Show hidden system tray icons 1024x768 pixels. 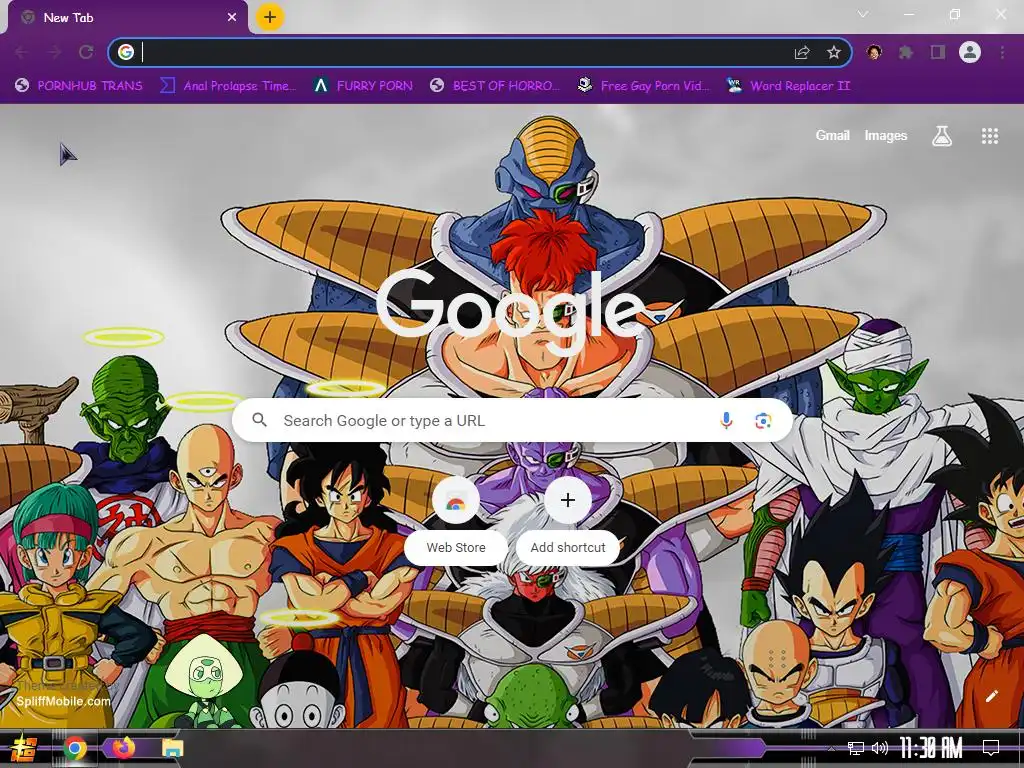pos(831,748)
